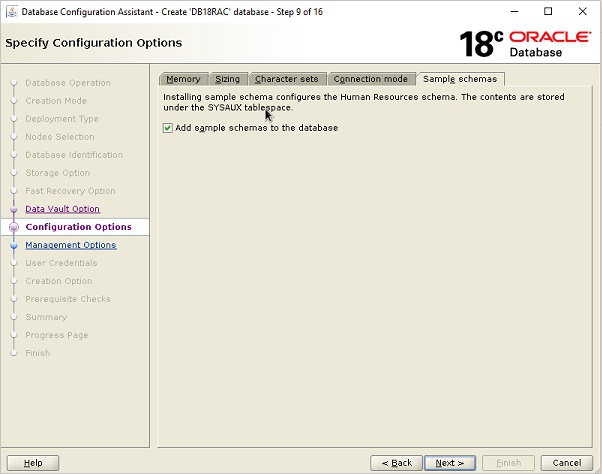Screen dimensions: 602x474
Task: Click the Fast Recovery Option step text
Action: tap(70, 191)
